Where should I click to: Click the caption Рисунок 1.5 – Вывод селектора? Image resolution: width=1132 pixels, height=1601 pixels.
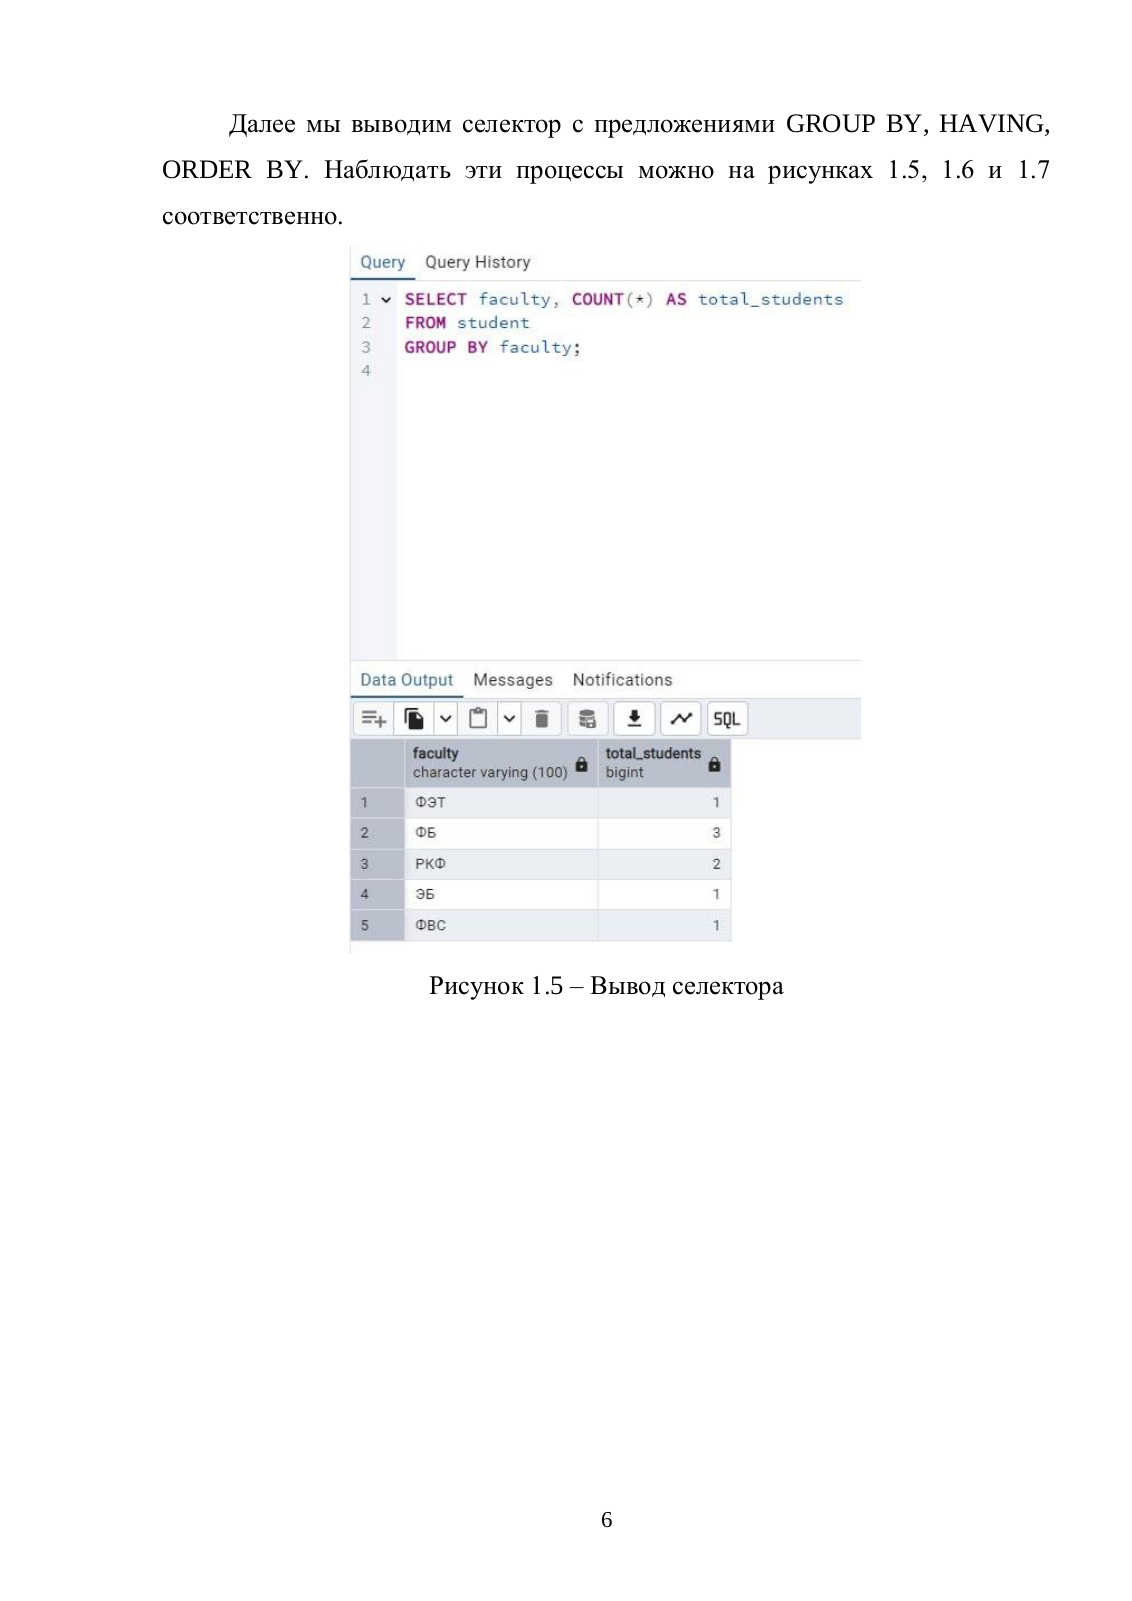pyautogui.click(x=606, y=986)
